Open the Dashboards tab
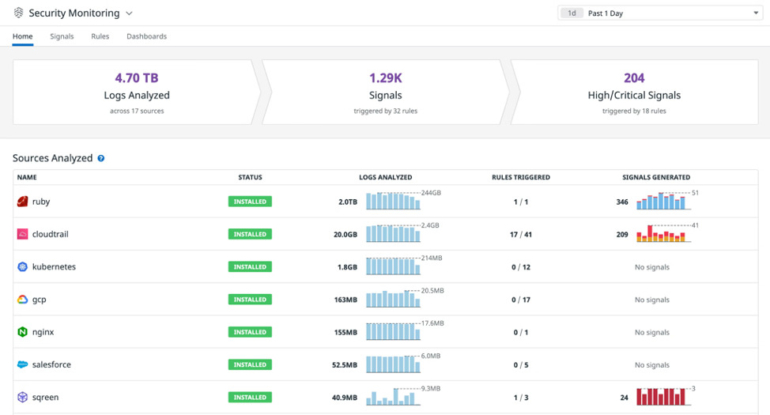770x415 pixels. [x=146, y=37]
